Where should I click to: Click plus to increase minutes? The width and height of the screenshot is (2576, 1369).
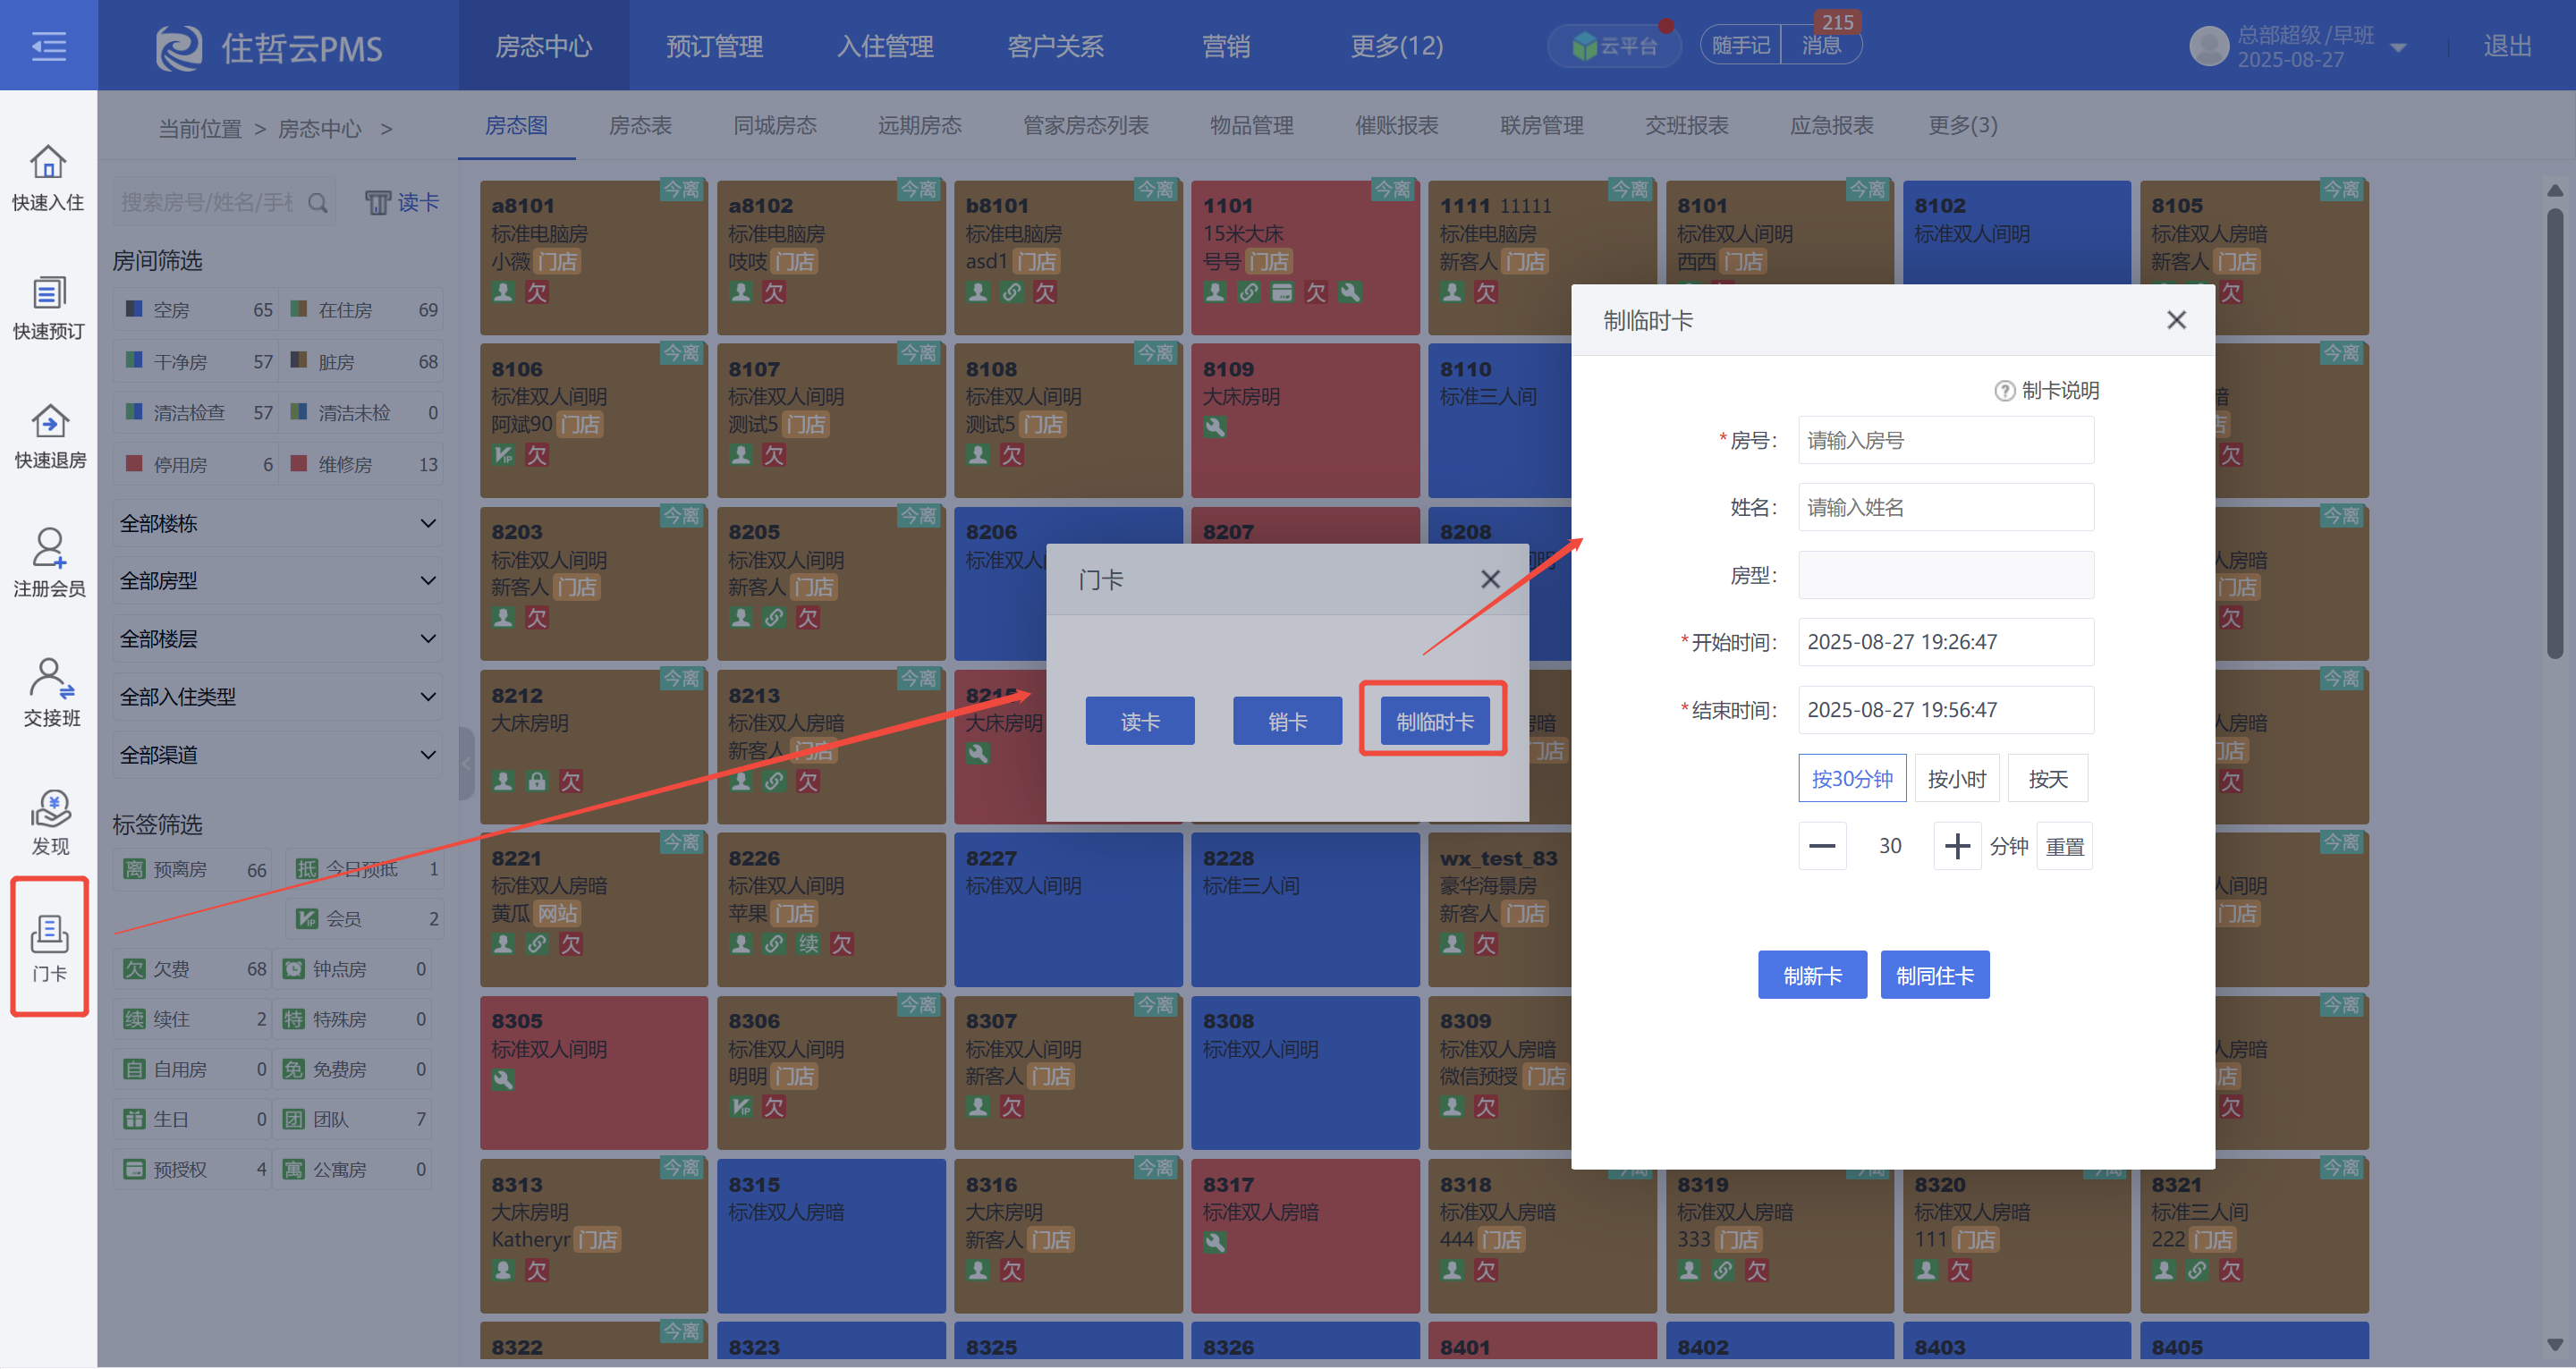[x=1957, y=846]
